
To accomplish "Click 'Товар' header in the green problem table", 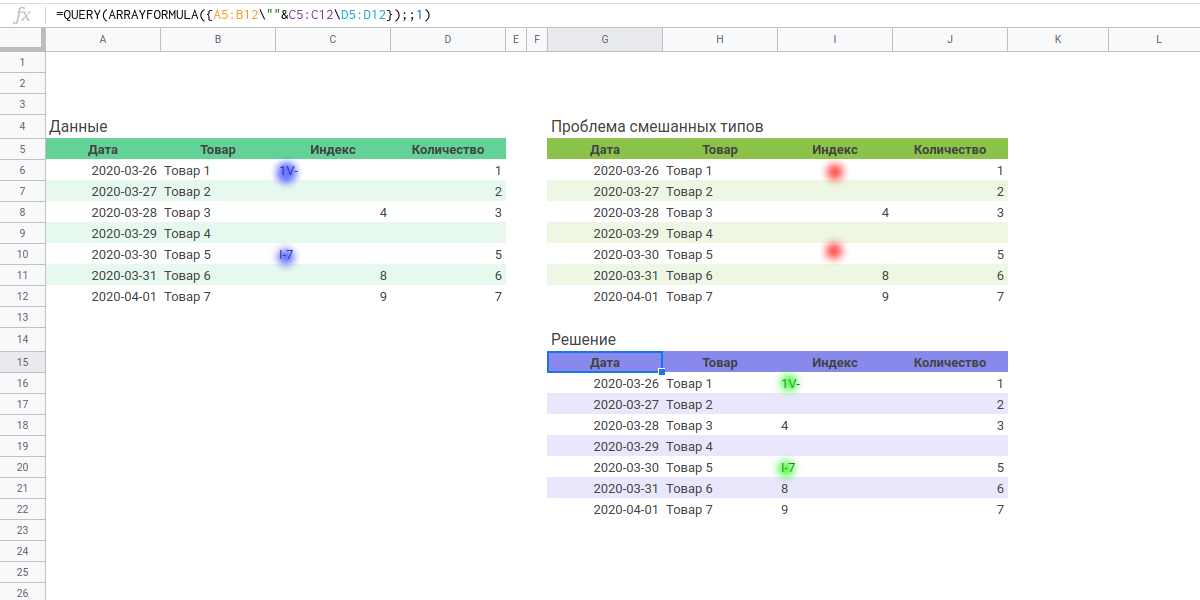I will click(720, 150).
